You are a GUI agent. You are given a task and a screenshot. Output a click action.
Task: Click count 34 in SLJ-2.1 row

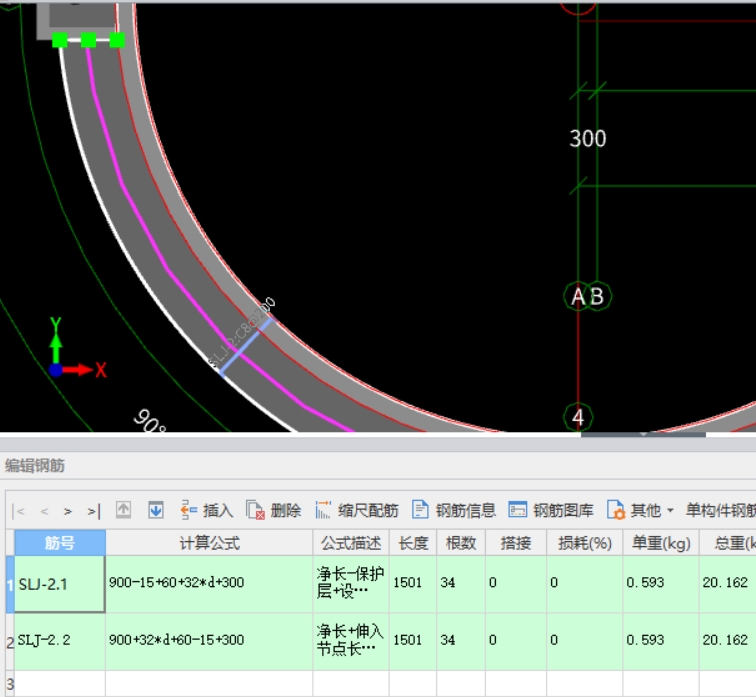click(x=461, y=584)
